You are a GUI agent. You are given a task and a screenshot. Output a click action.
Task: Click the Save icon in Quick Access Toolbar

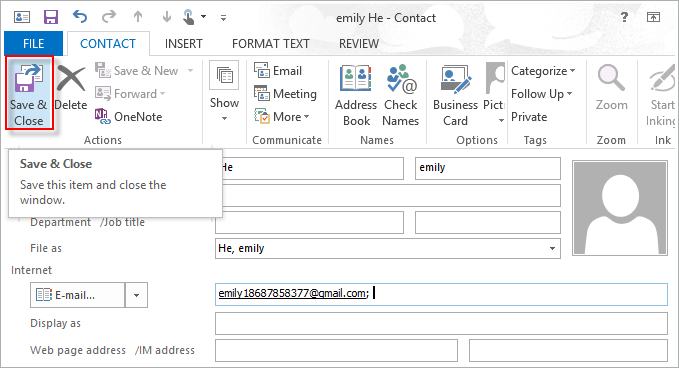tap(51, 17)
